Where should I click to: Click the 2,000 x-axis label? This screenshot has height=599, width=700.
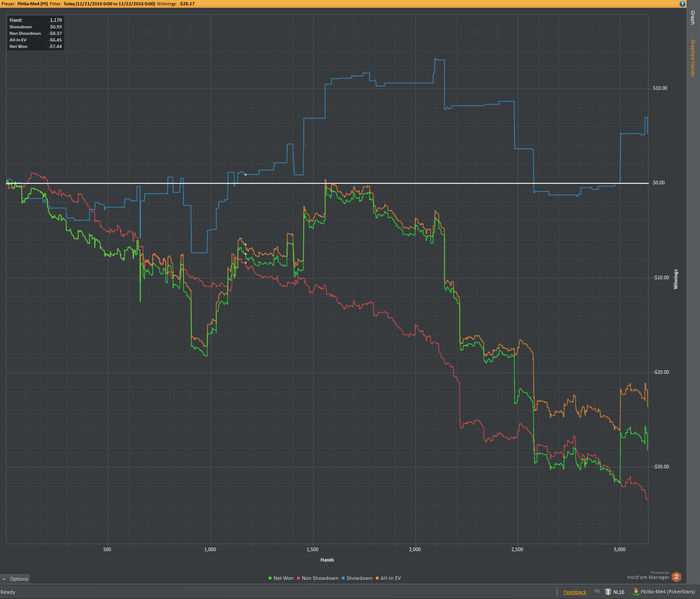point(415,549)
